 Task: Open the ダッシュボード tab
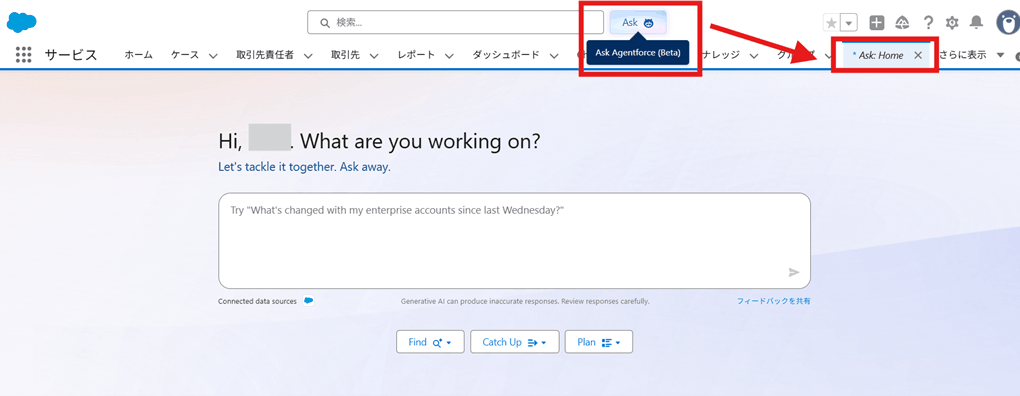[x=506, y=55]
